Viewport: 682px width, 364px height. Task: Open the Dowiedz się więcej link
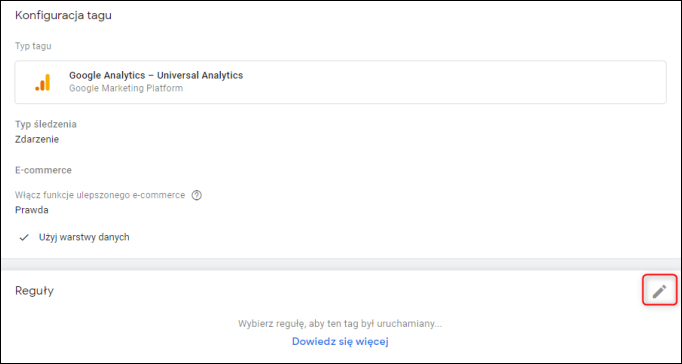(x=340, y=341)
